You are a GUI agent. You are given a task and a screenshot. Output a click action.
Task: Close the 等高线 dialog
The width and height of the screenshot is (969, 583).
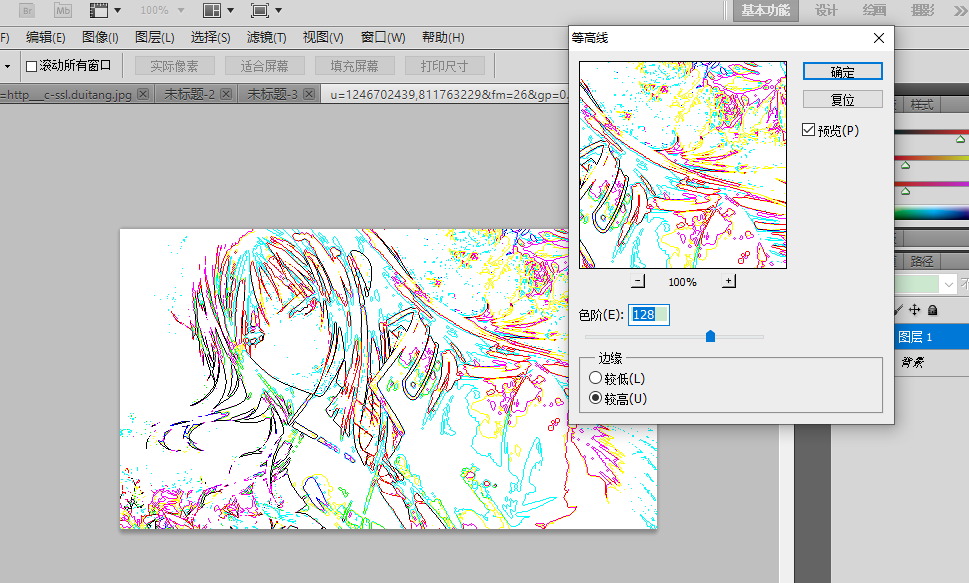879,38
